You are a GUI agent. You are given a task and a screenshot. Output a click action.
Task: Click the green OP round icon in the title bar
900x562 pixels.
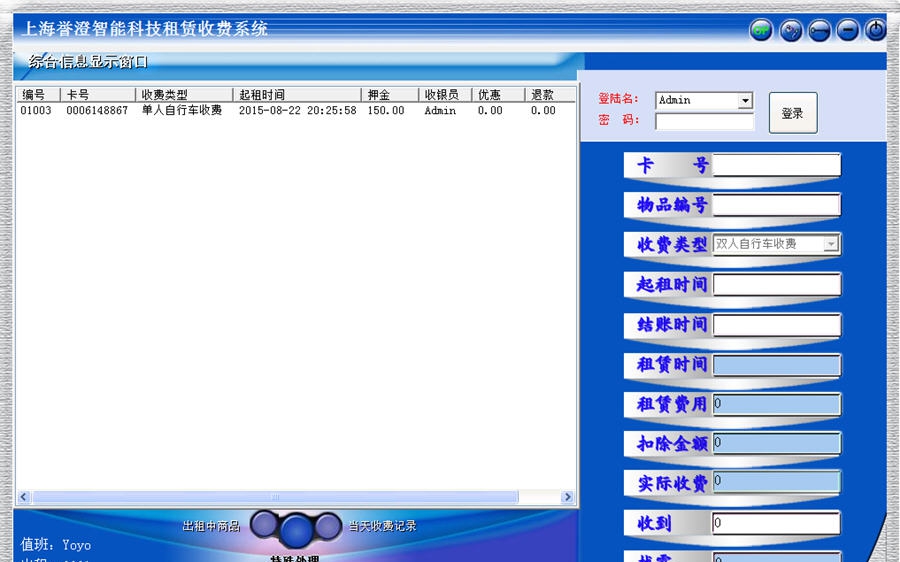coord(761,30)
